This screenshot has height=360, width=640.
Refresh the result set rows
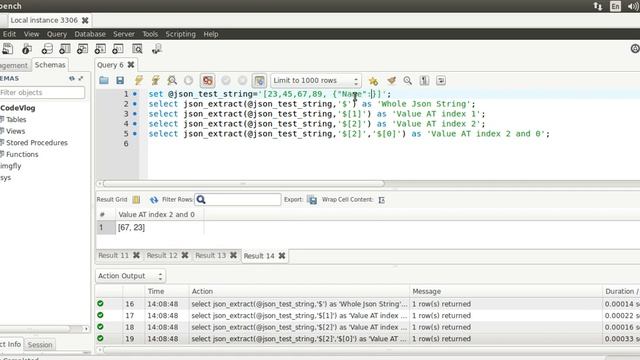tap(153, 200)
